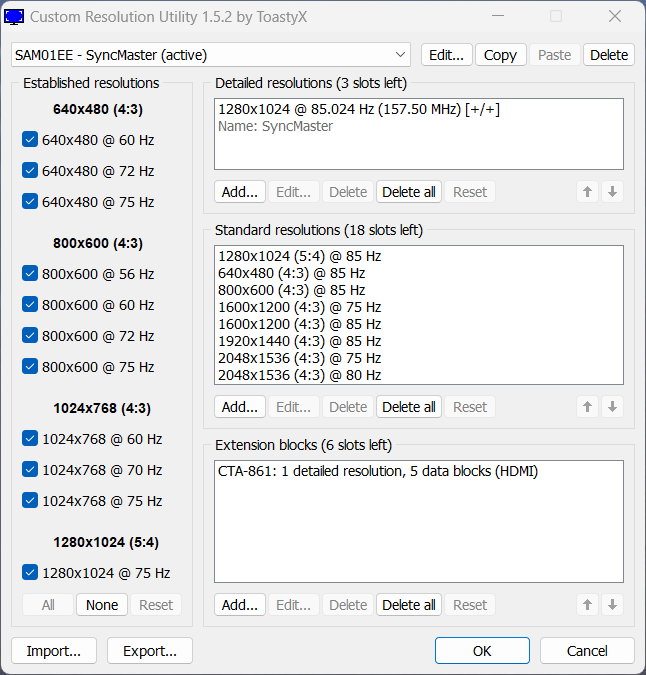646x675 pixels.
Task: Open the SAM01EE SyncMaster display dropdown
Action: 211,55
